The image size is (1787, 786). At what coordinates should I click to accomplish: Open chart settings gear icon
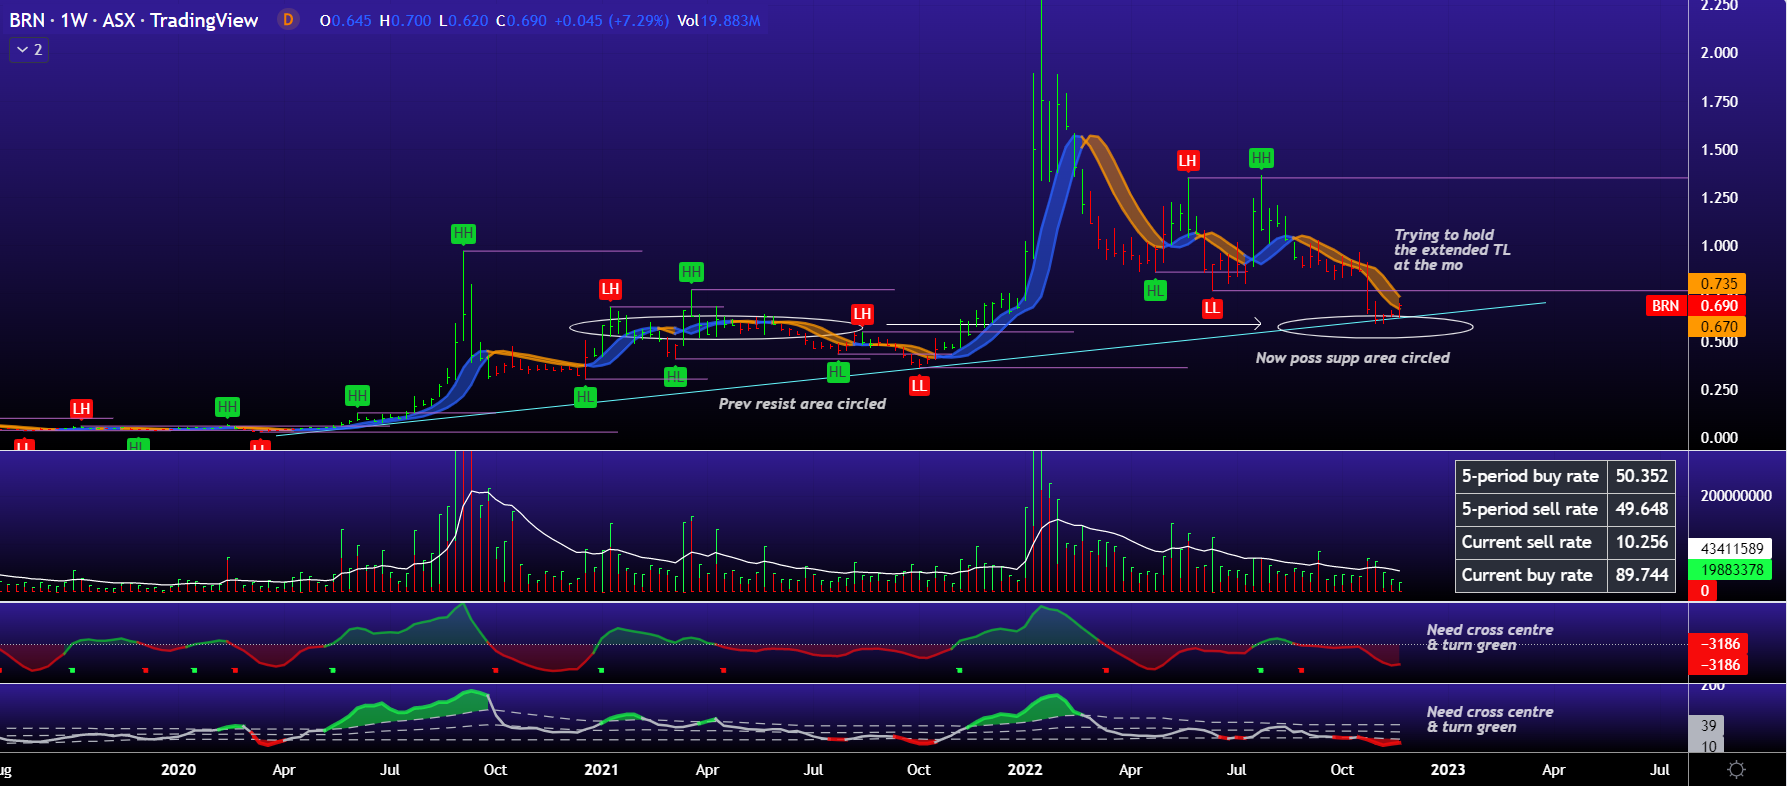(x=1736, y=769)
